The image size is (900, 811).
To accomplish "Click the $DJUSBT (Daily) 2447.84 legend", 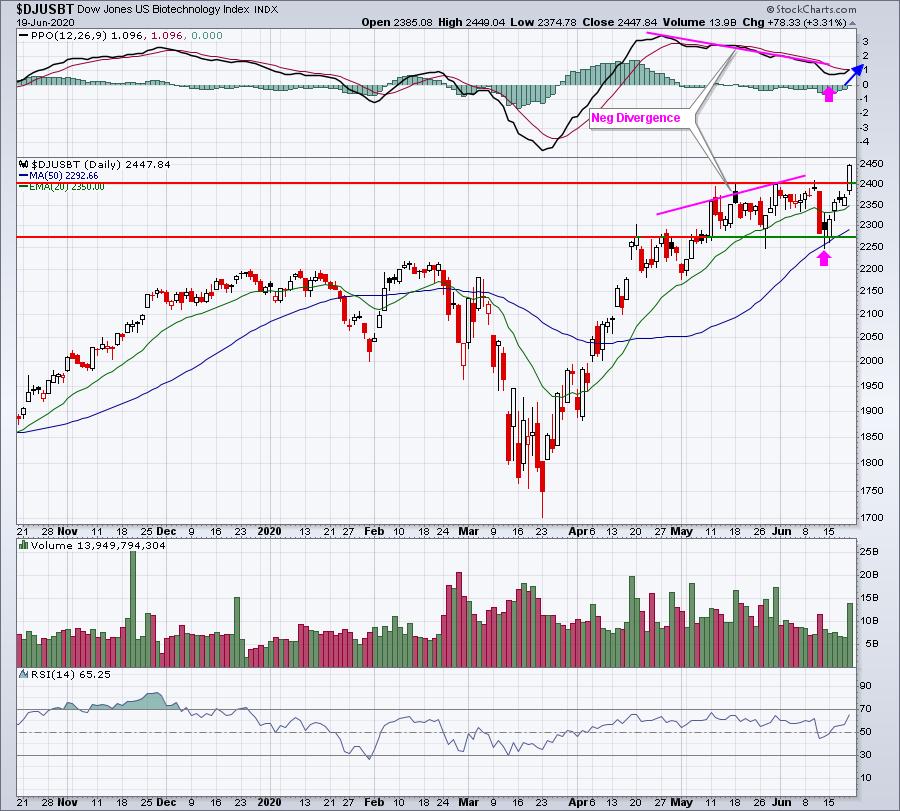I will coord(101,164).
